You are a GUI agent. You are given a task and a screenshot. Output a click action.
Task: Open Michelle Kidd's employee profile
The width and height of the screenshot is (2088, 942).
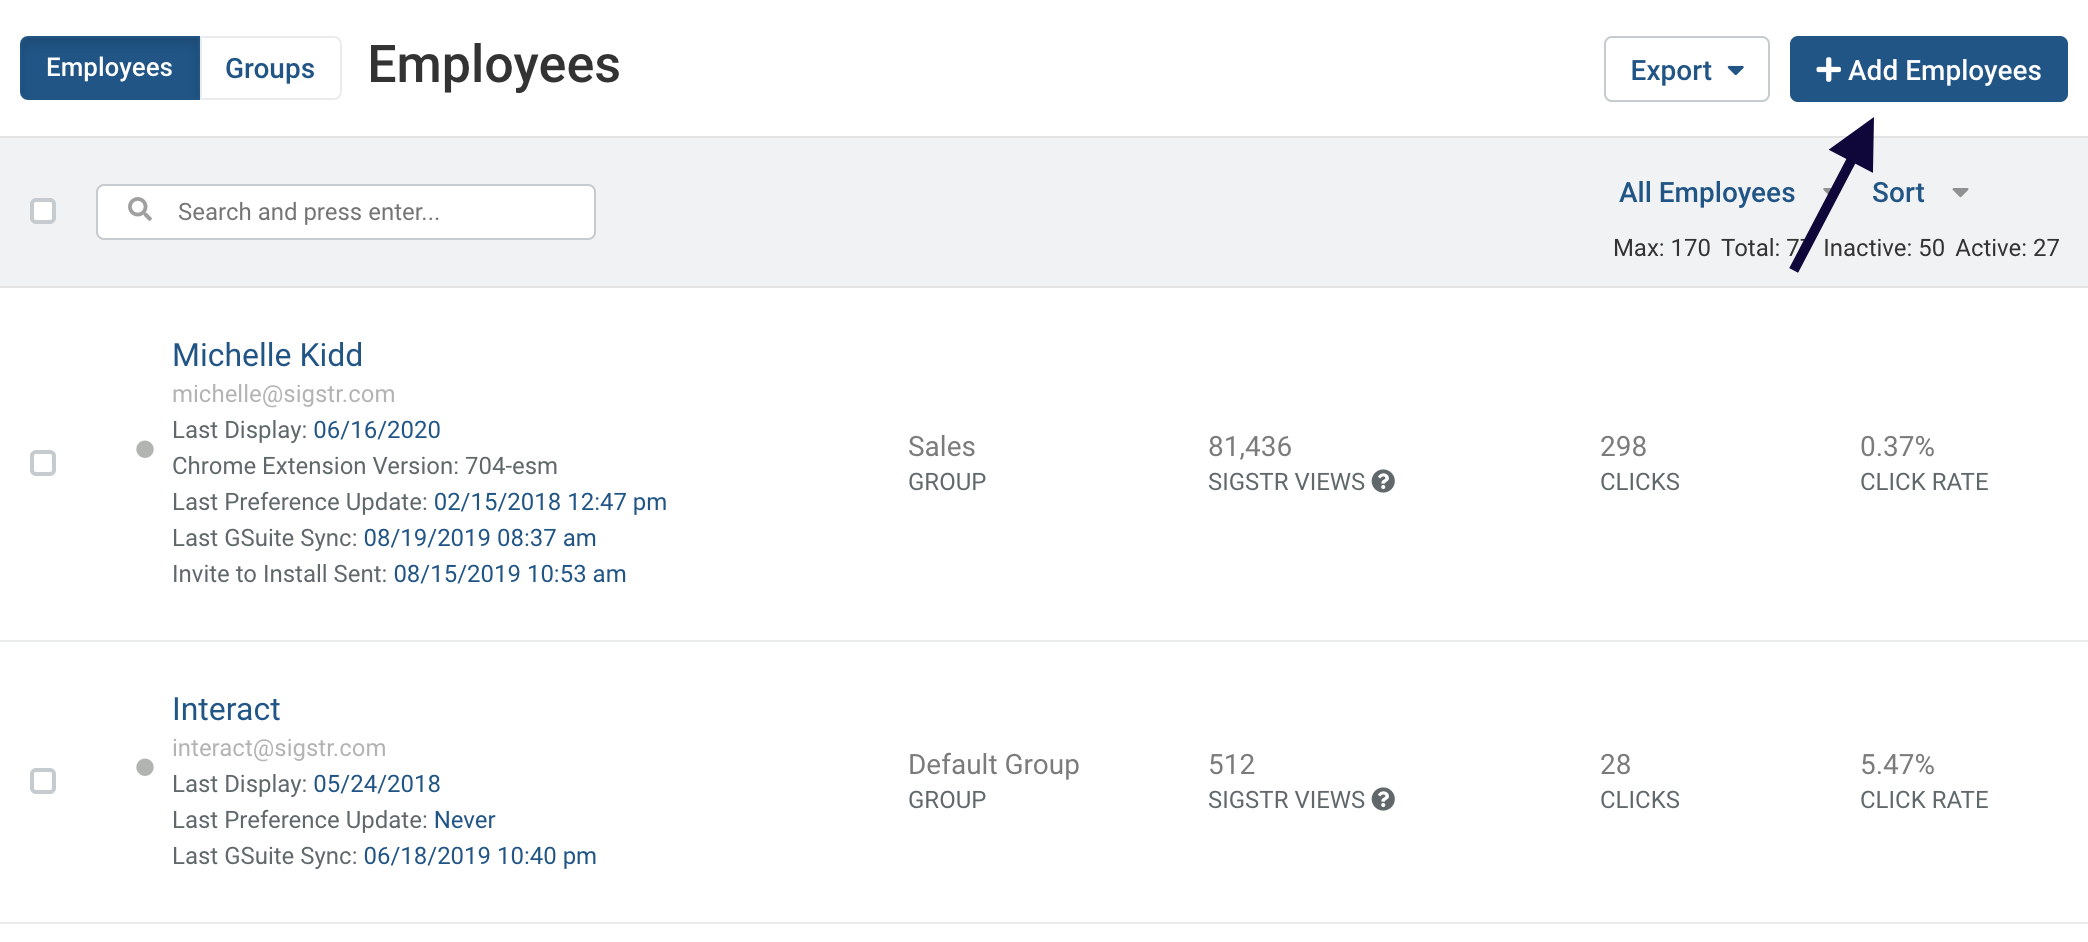click(267, 355)
